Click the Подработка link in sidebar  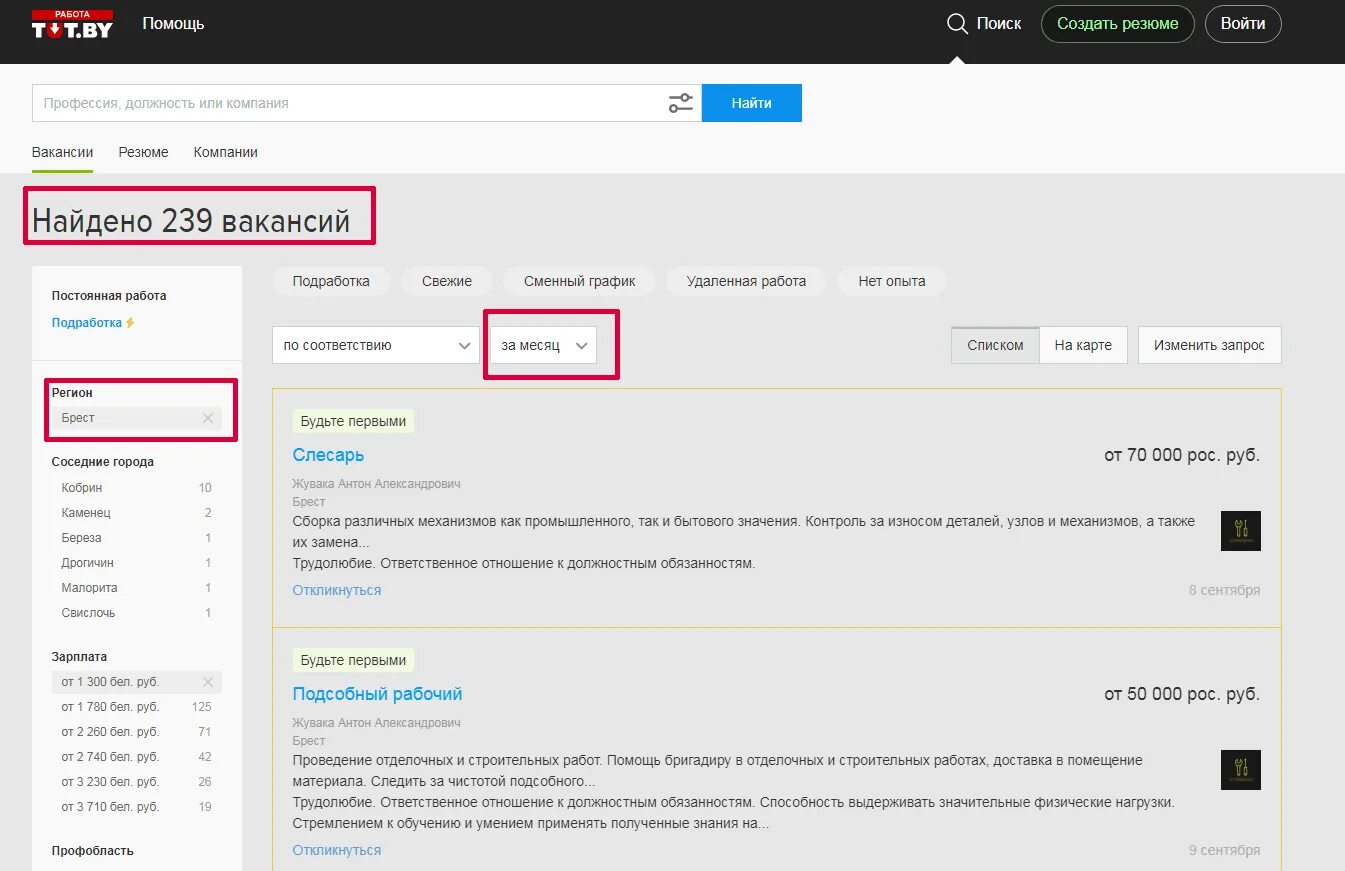(x=87, y=323)
